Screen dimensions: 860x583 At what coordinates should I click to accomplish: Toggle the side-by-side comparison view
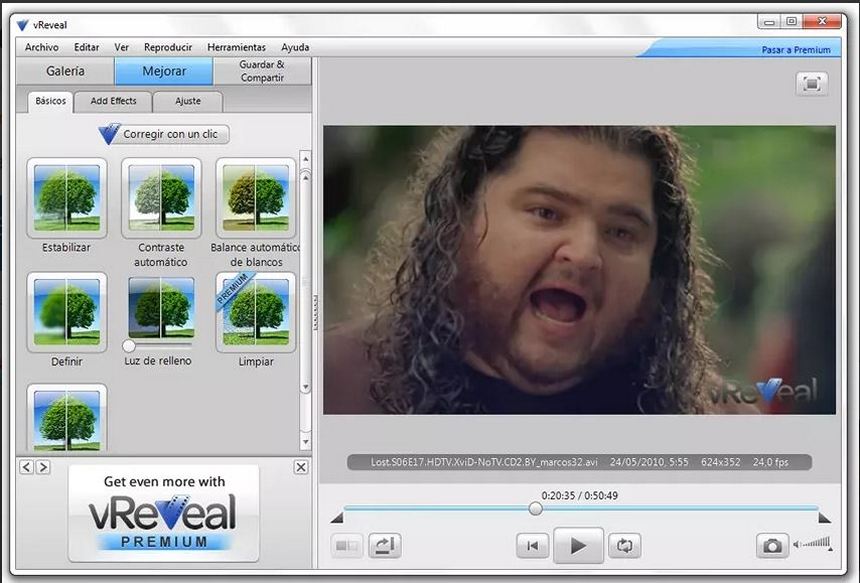[x=347, y=546]
